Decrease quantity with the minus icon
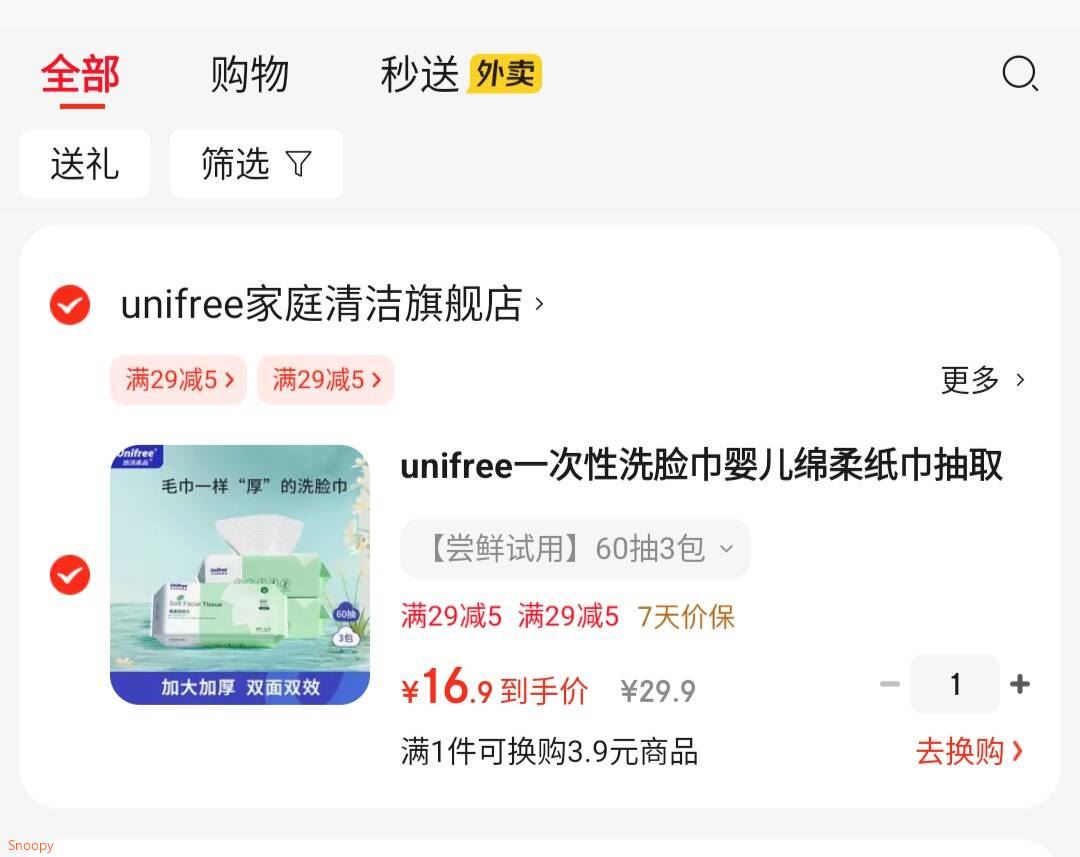1080x857 pixels. 890,684
